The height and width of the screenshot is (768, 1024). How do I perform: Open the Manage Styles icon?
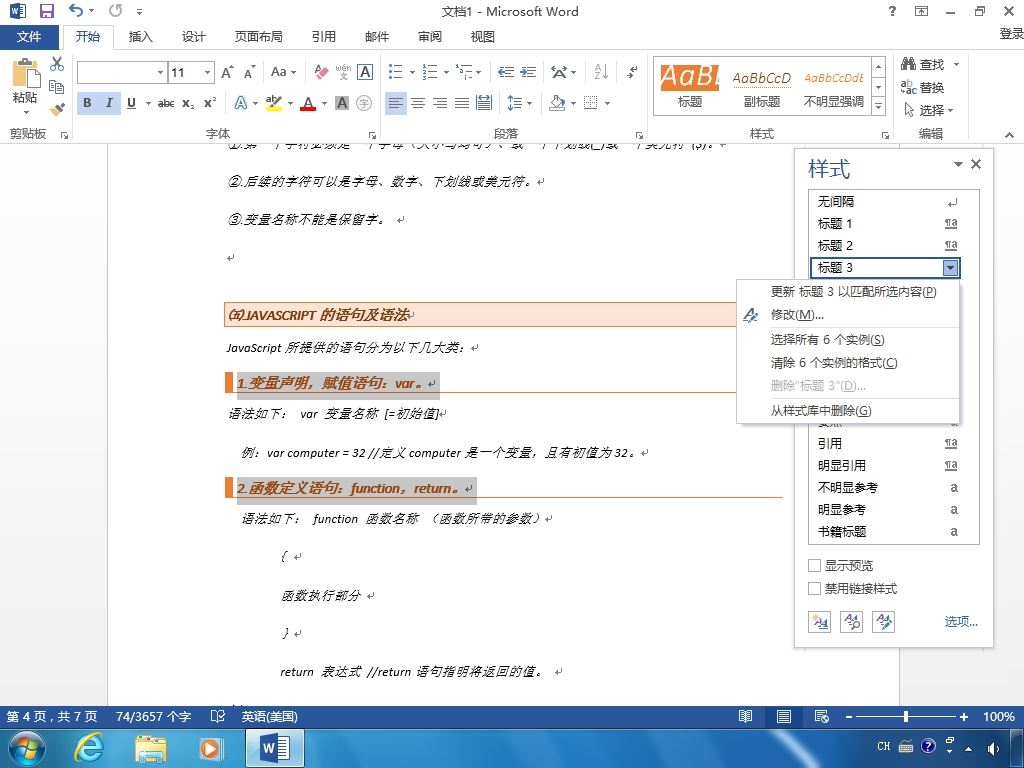pos(884,622)
